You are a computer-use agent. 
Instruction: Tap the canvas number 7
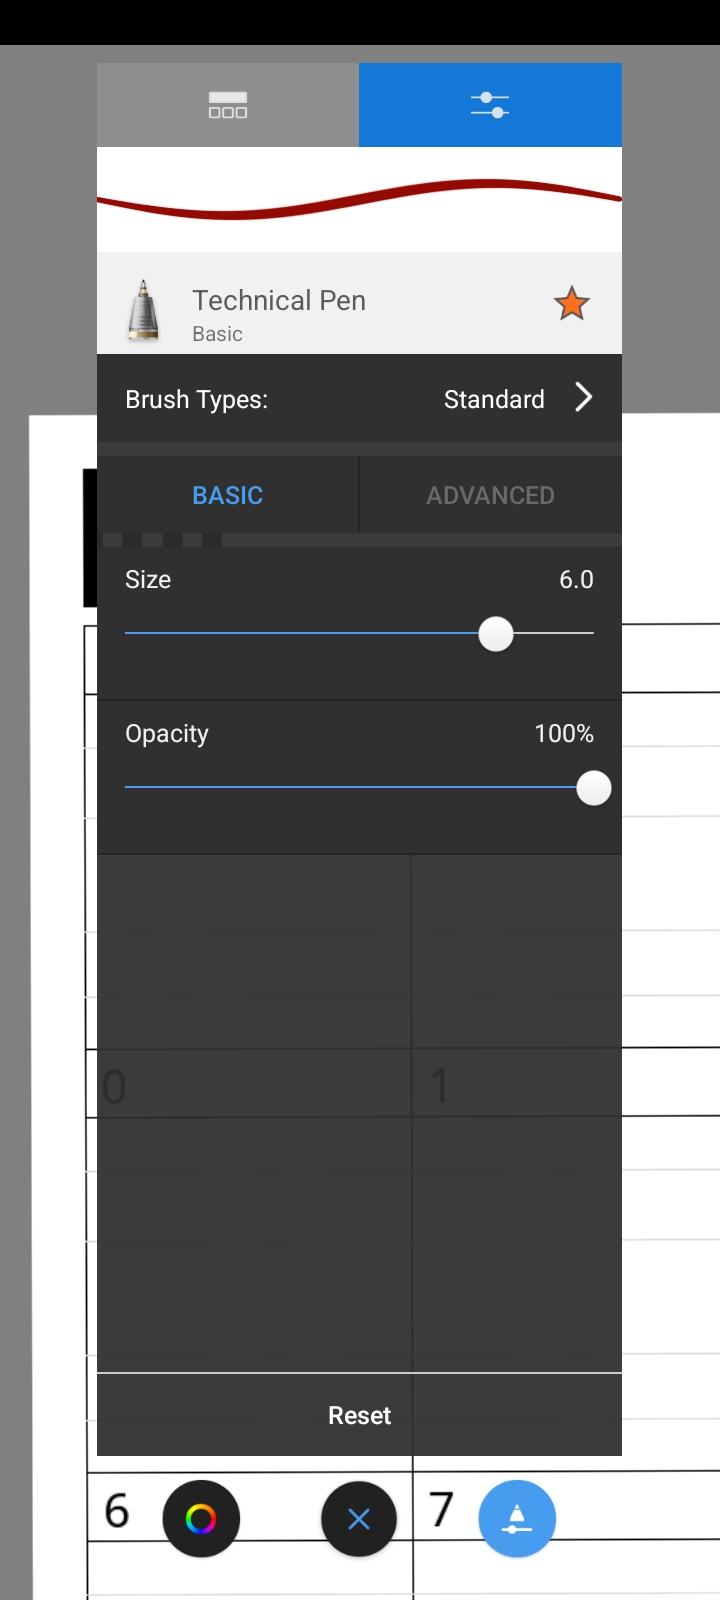click(x=441, y=1510)
